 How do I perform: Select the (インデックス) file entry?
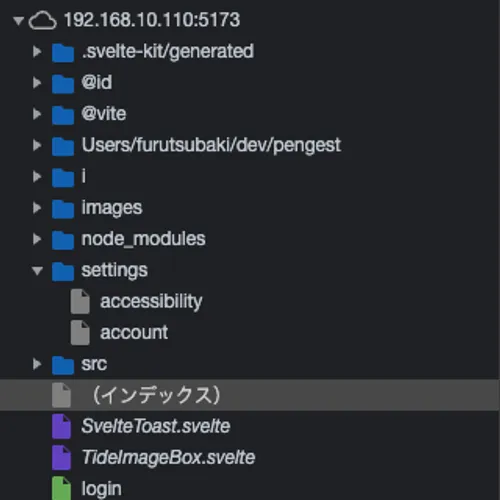[x=250, y=395]
